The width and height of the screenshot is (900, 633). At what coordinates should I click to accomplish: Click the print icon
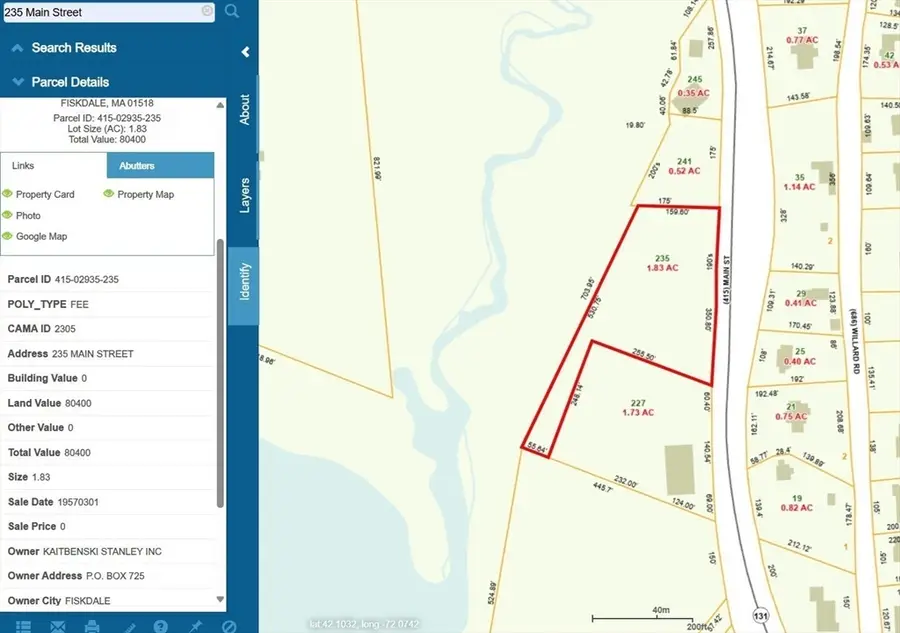92,626
